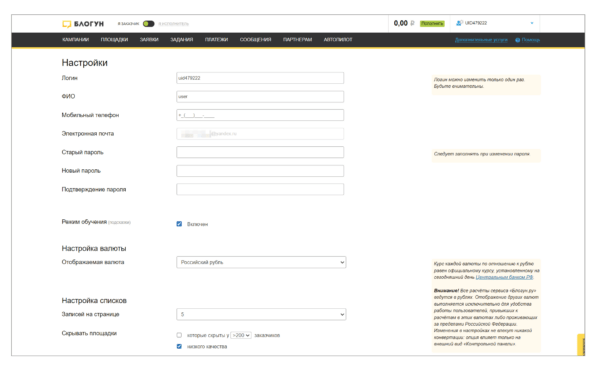The image size is (600, 369).
Task: Open the Автопилот menu item
Action: [338, 39]
